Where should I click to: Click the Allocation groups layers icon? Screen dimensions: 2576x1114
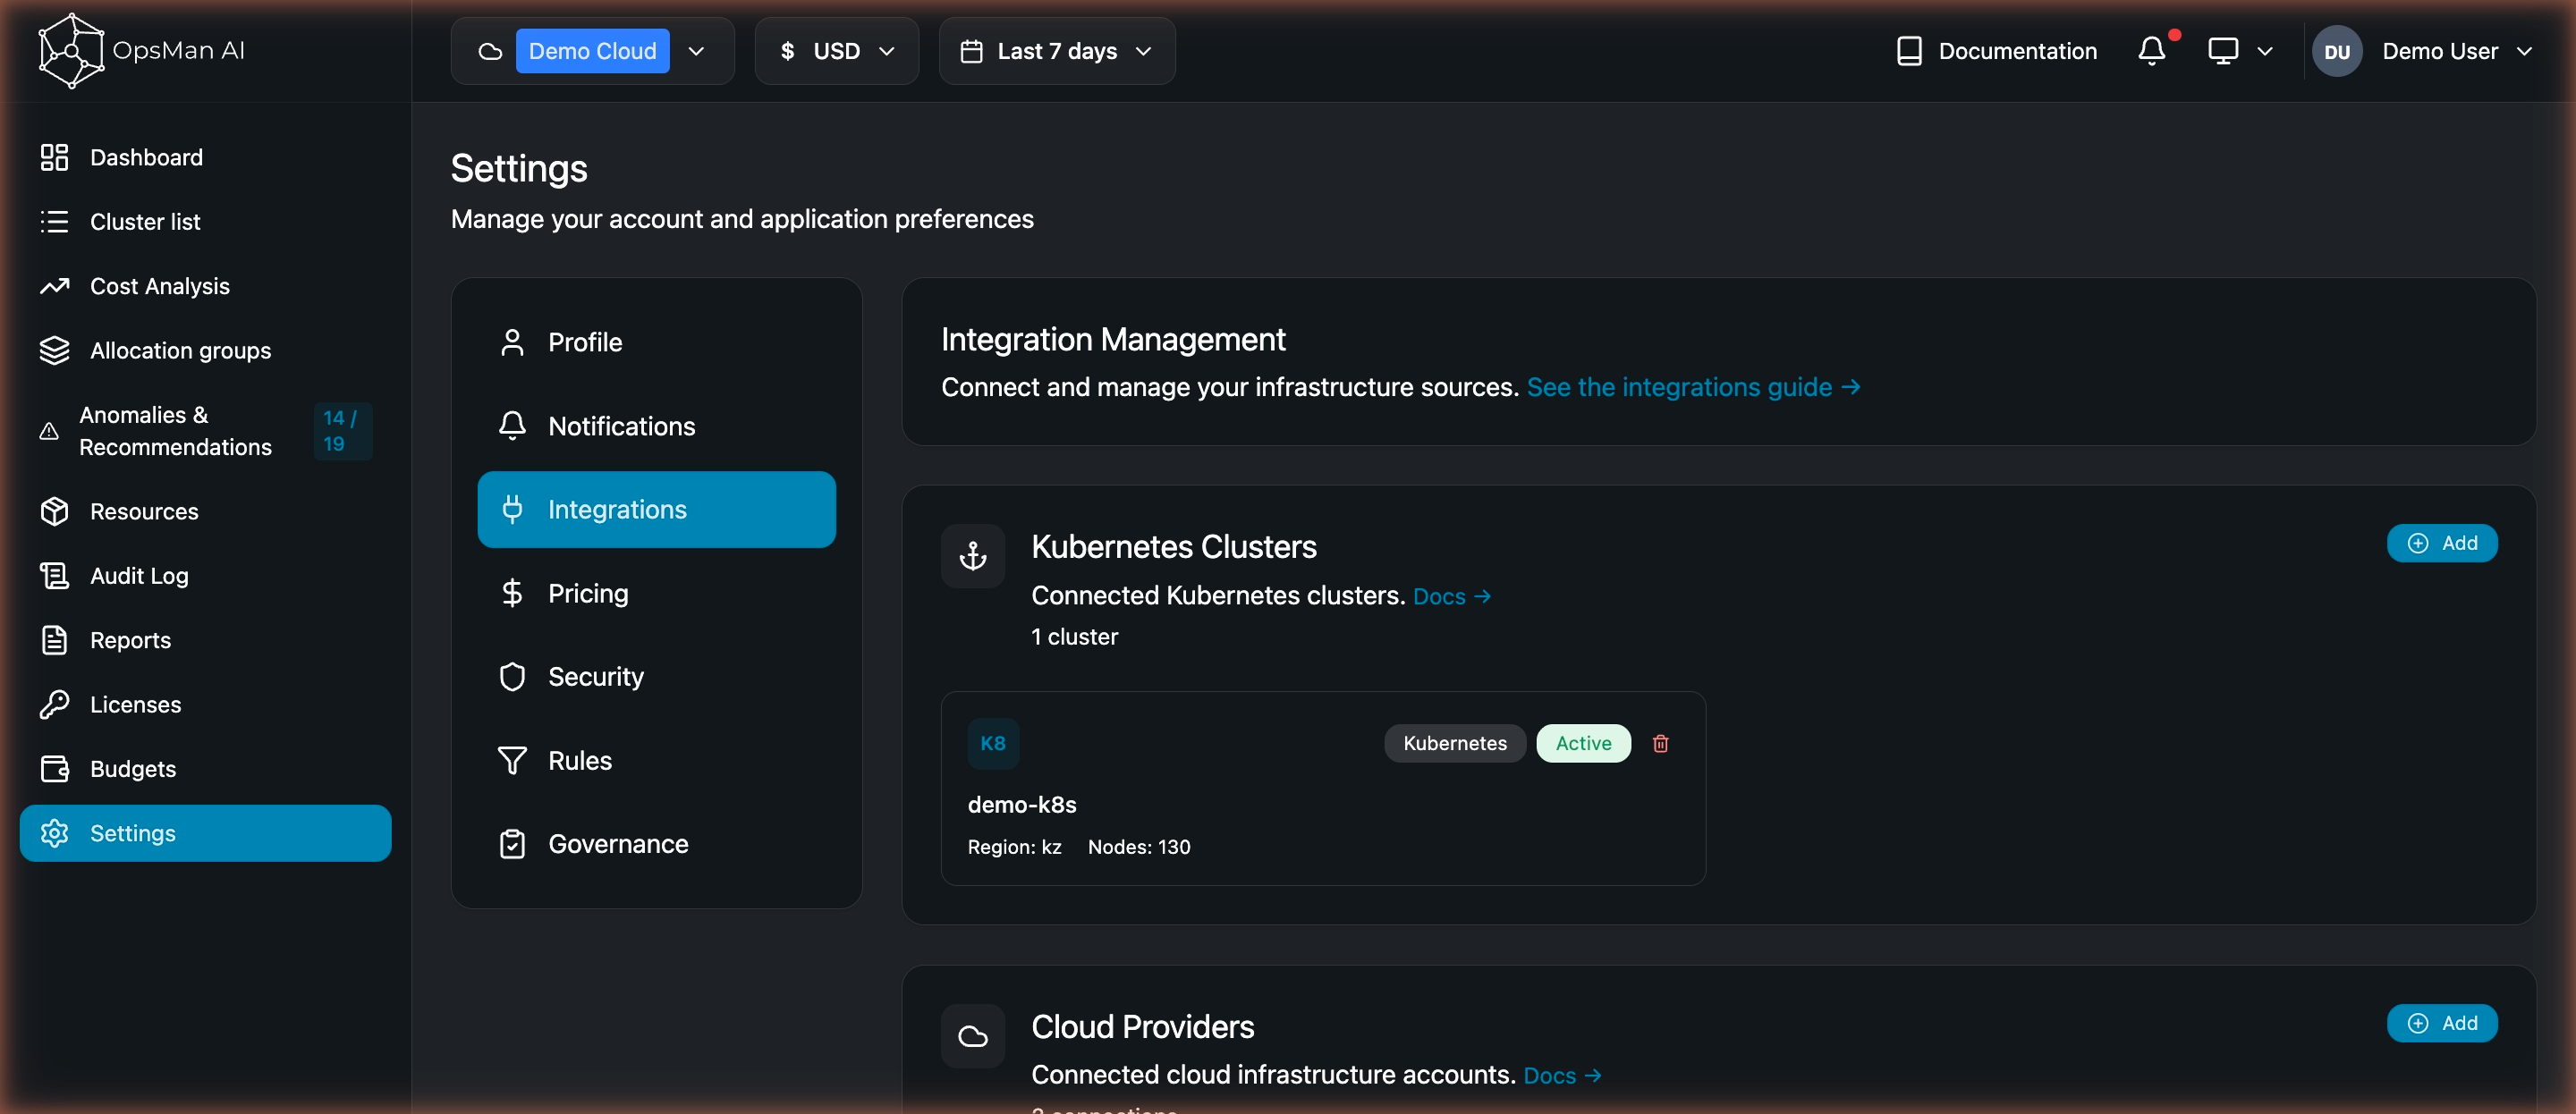coord(54,351)
